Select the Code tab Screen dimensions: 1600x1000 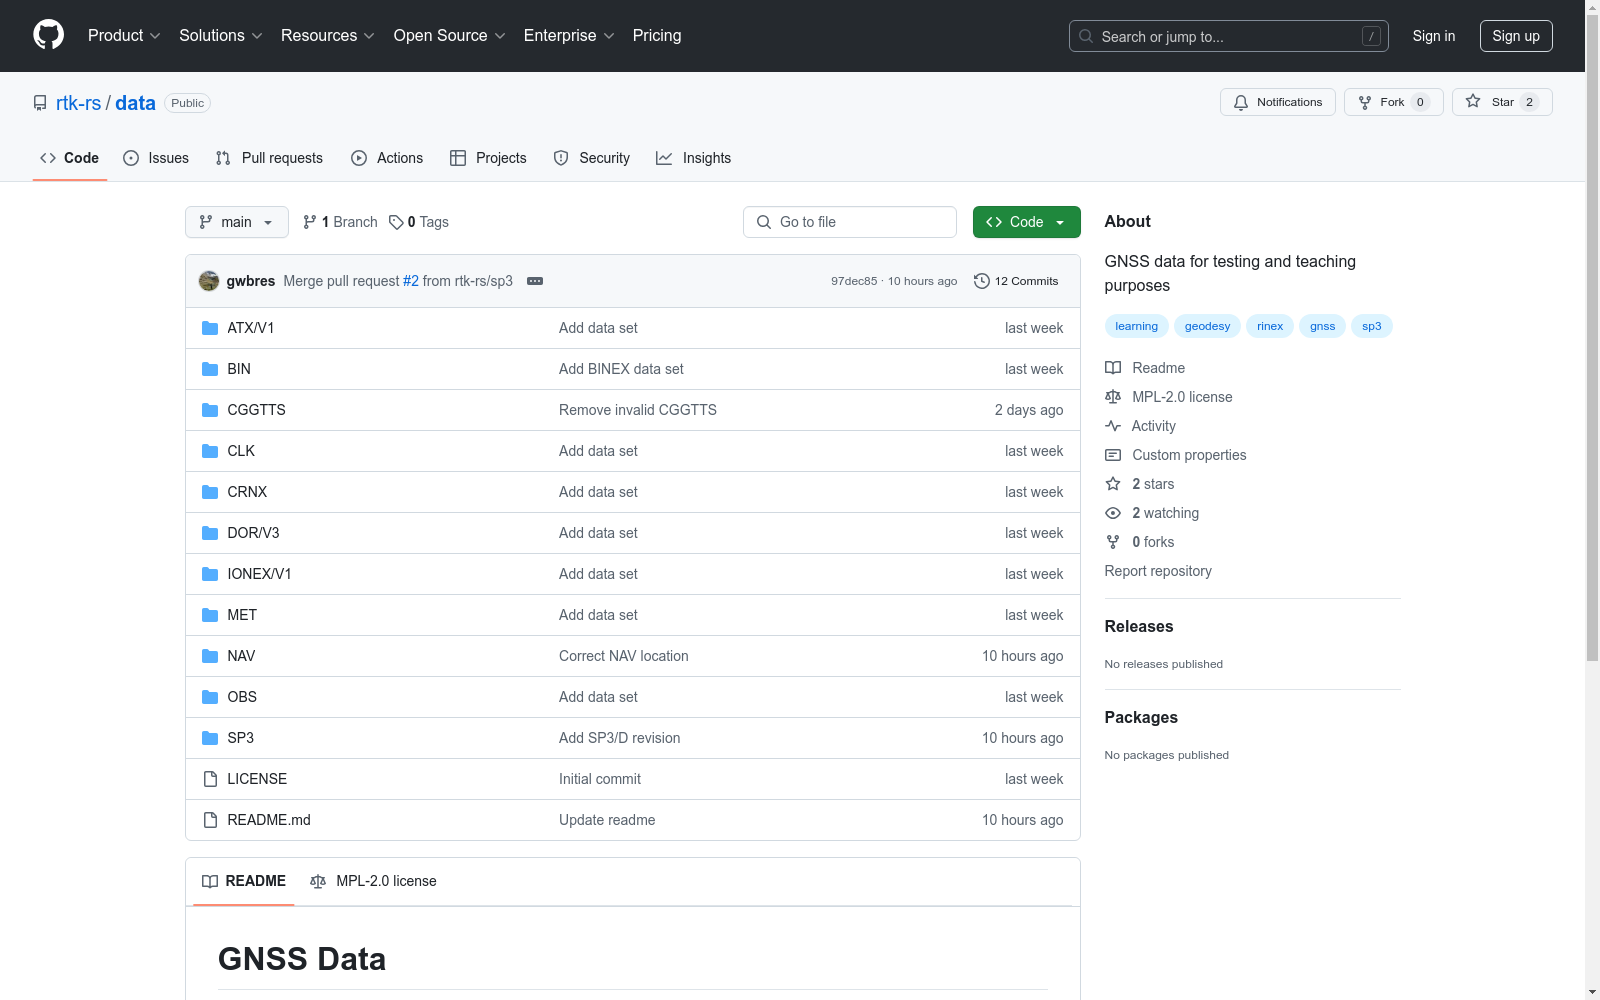(69, 158)
